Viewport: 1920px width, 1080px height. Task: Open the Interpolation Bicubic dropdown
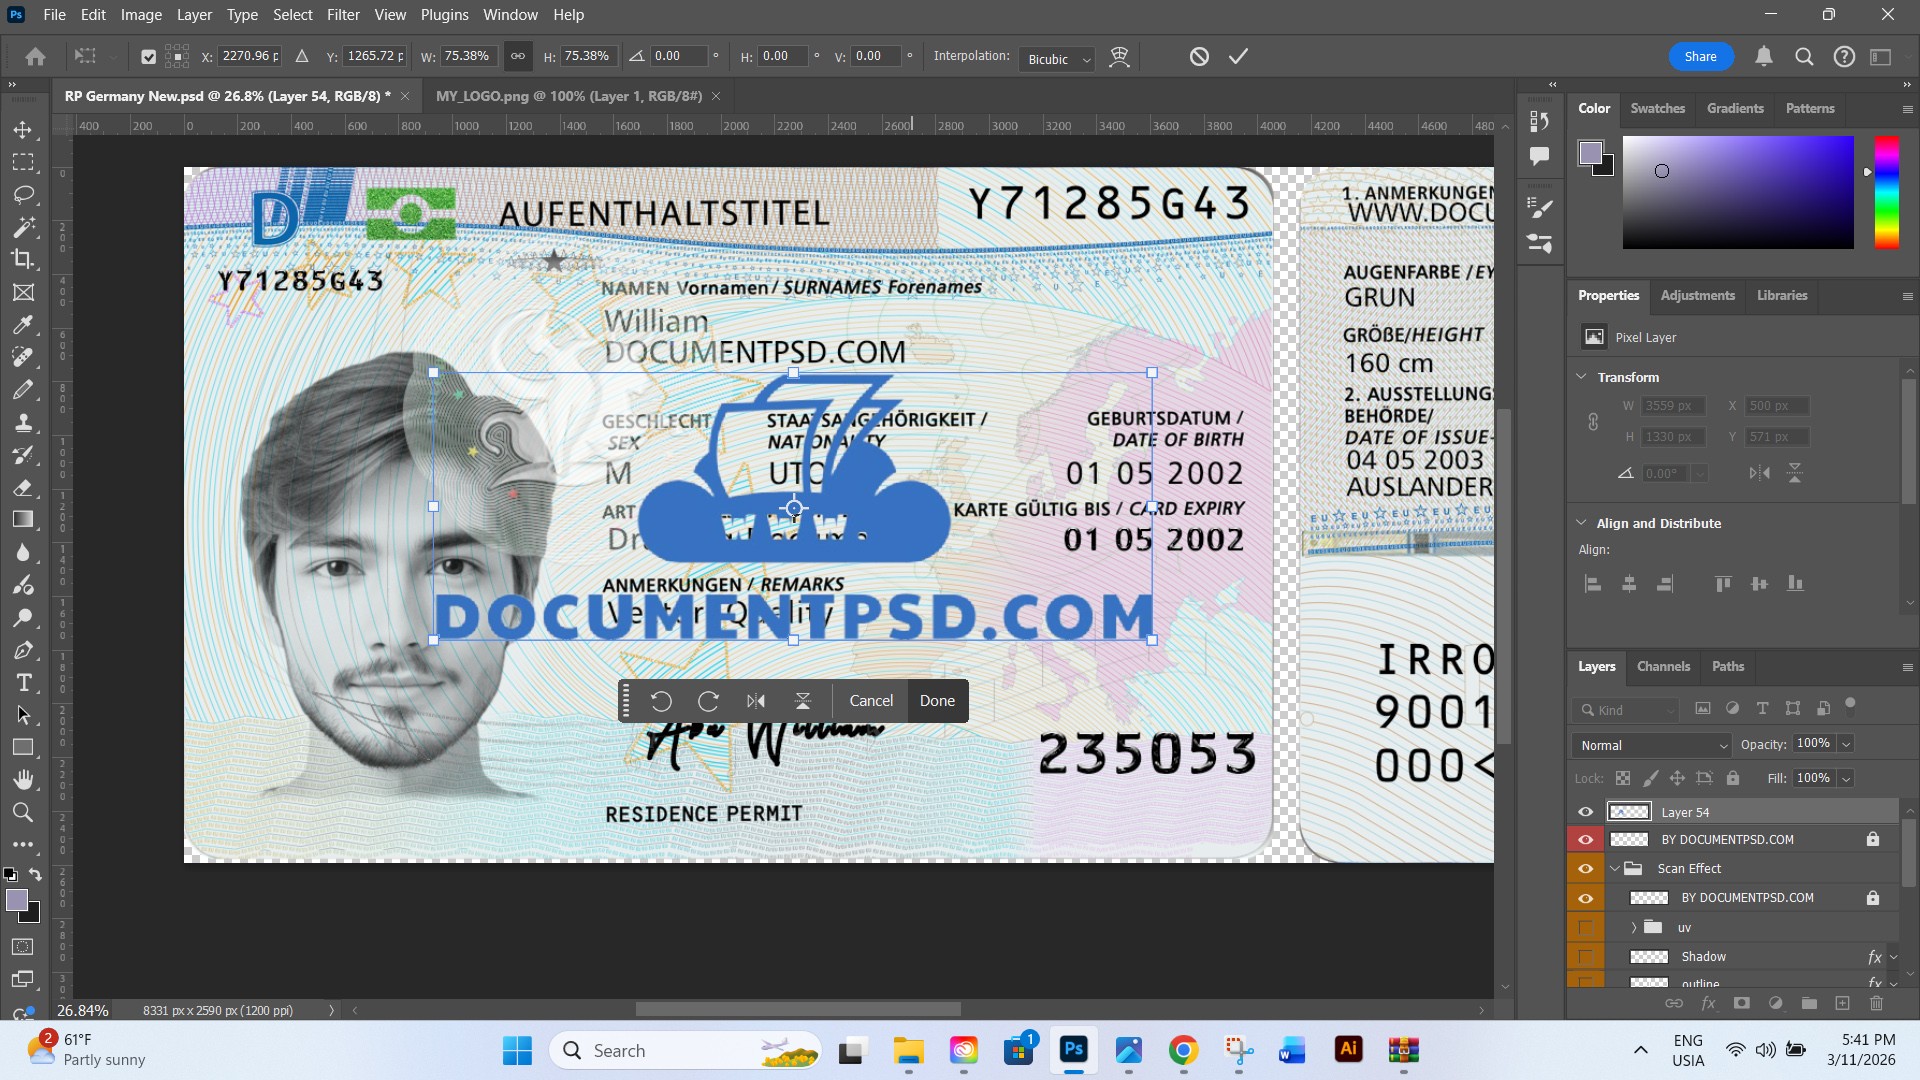tap(1057, 59)
